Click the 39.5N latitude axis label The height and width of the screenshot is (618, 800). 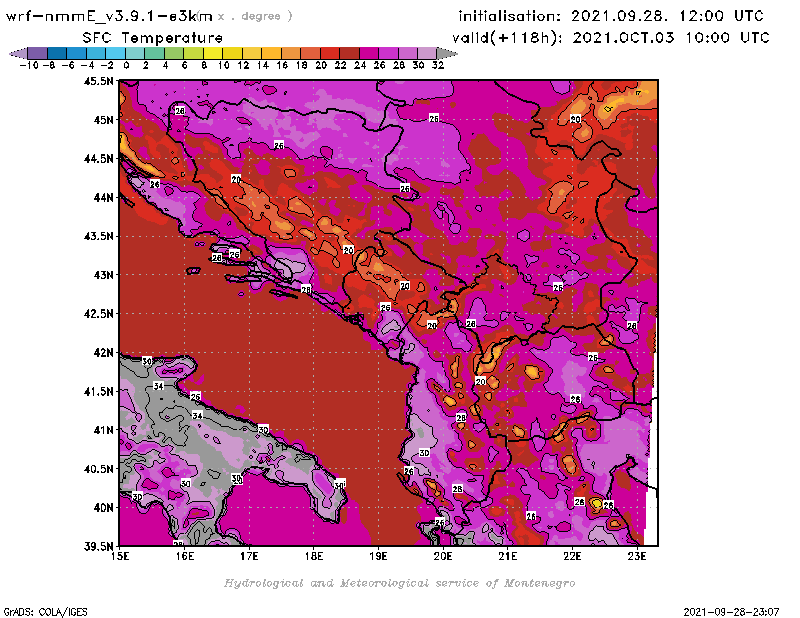click(98, 546)
